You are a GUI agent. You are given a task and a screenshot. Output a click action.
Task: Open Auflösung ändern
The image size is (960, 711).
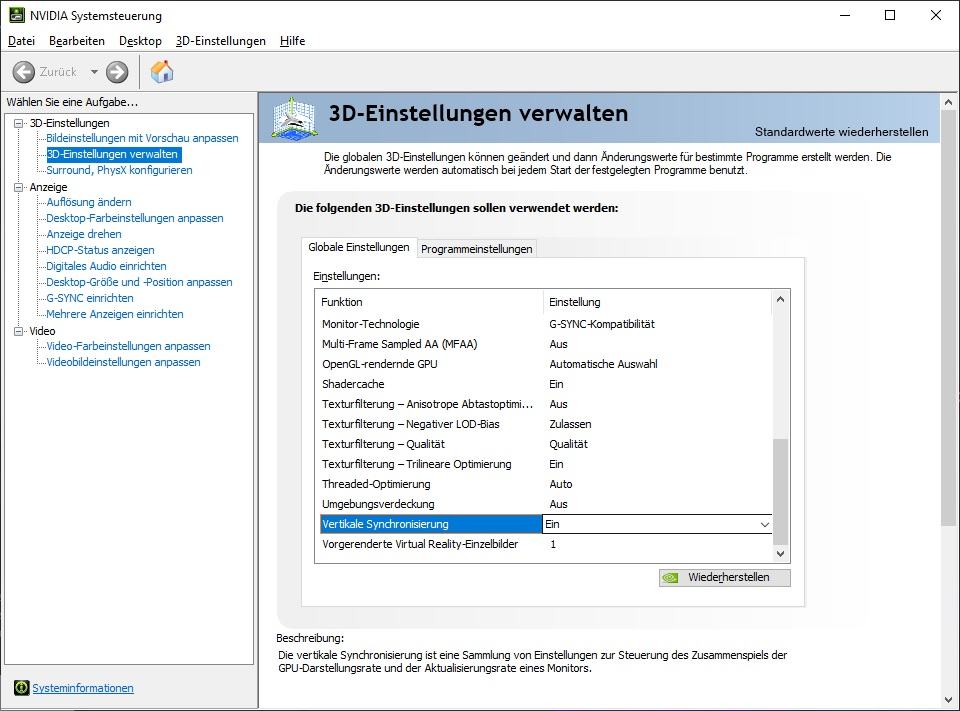89,202
